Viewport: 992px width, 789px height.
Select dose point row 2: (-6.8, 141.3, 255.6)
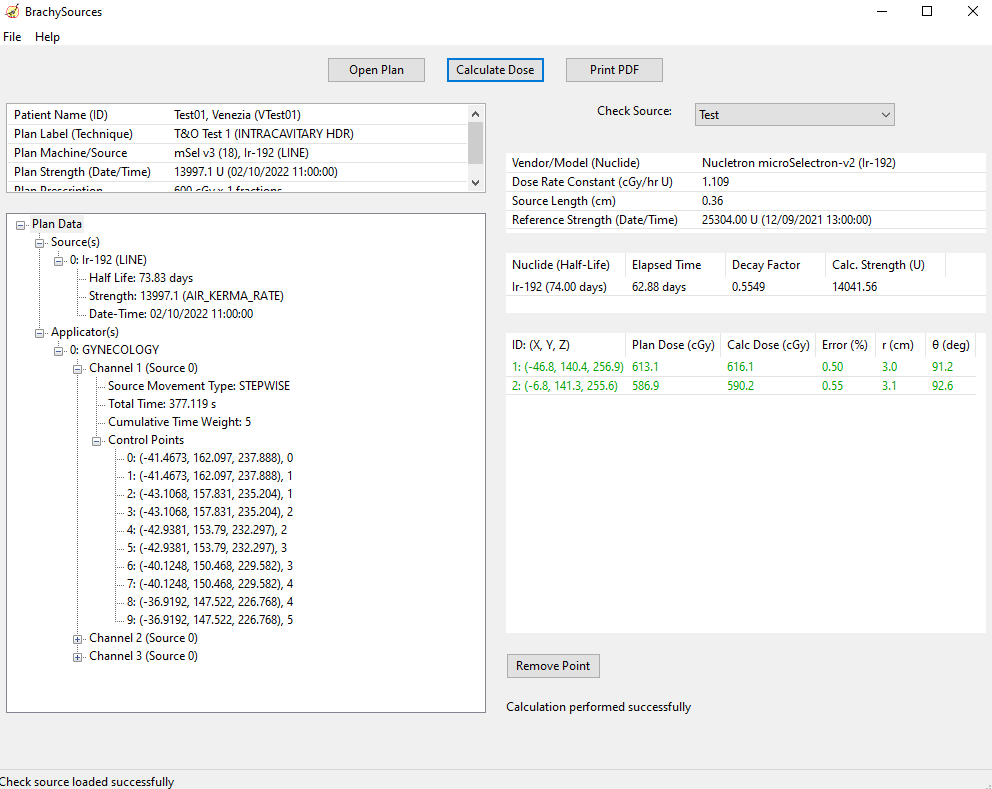(x=740, y=386)
